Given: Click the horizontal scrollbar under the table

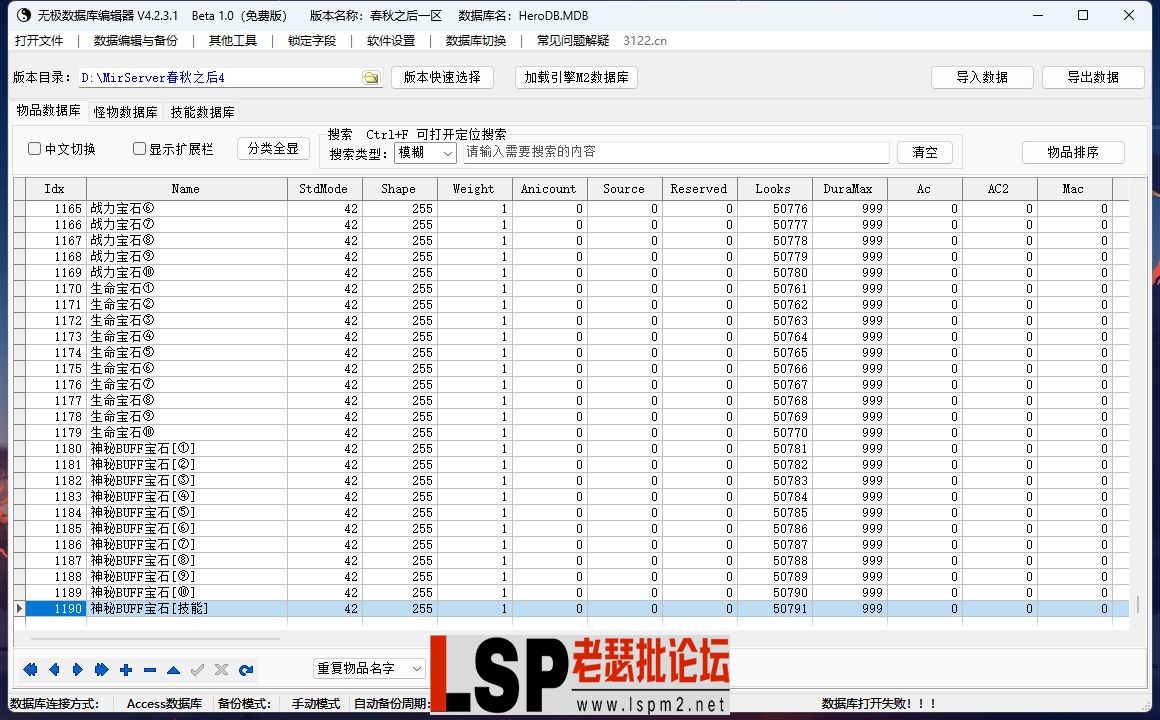Looking at the screenshot, I should [155, 638].
